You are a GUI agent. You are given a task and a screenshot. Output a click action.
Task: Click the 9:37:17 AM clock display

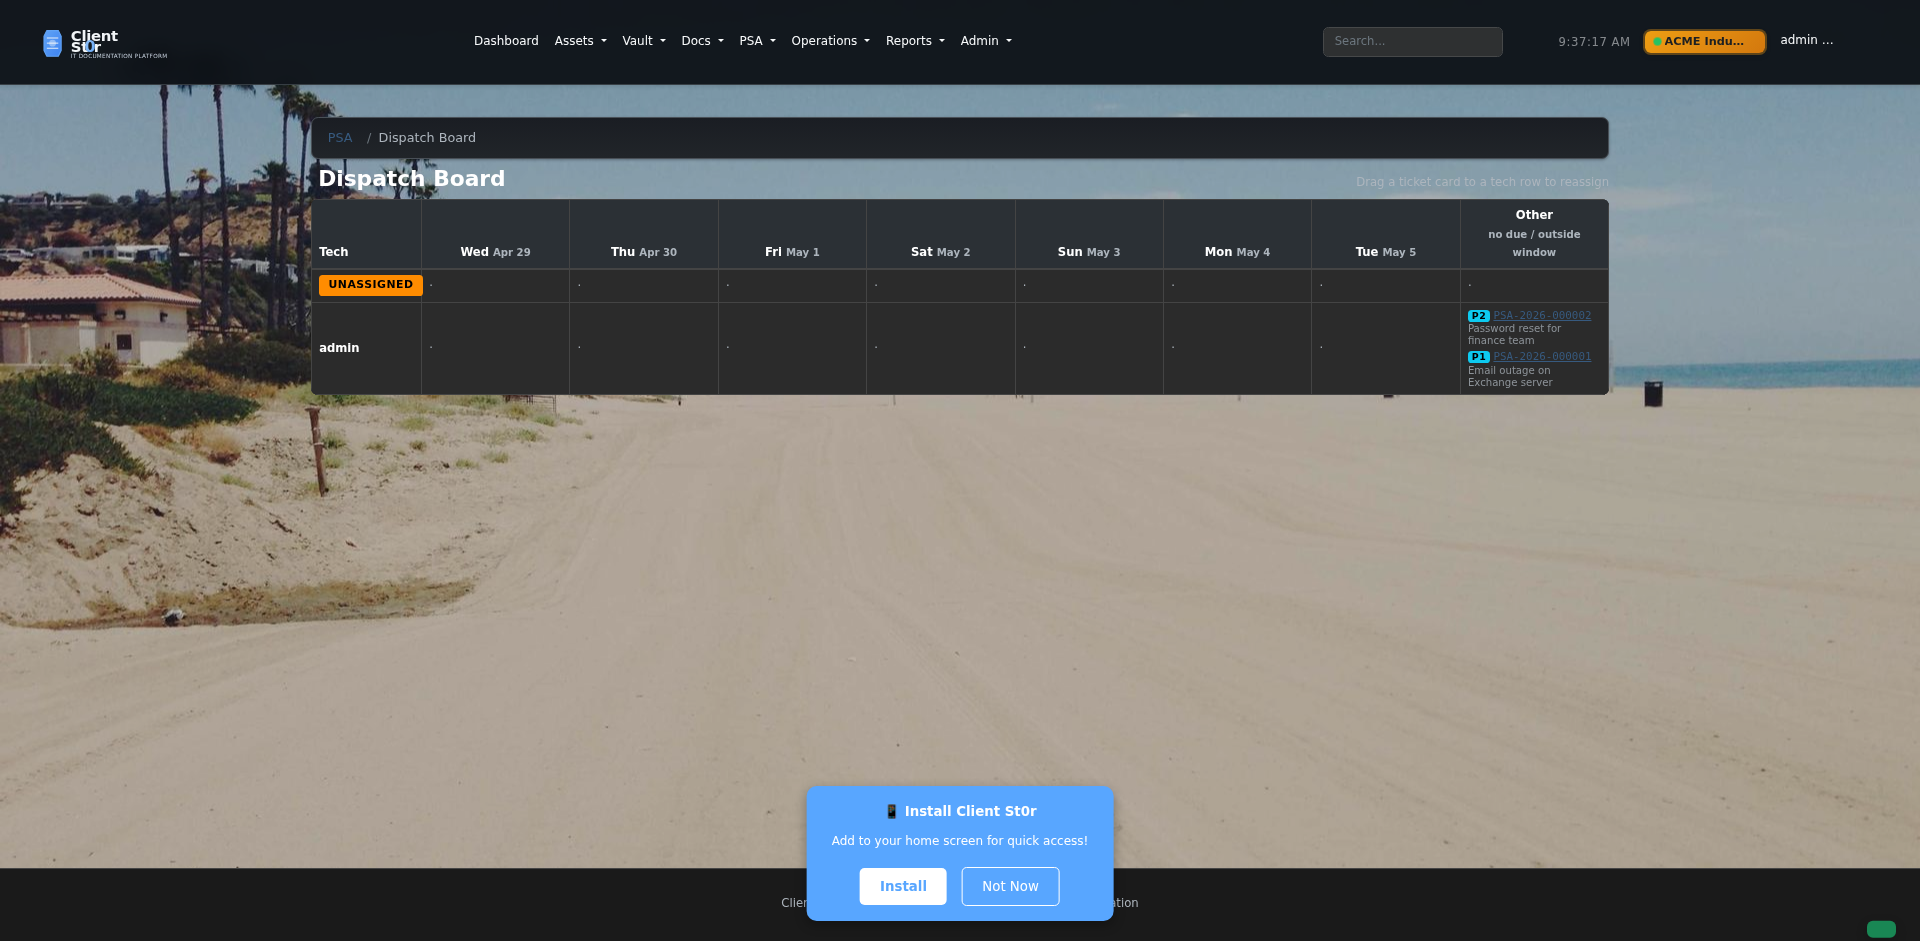click(x=1593, y=42)
